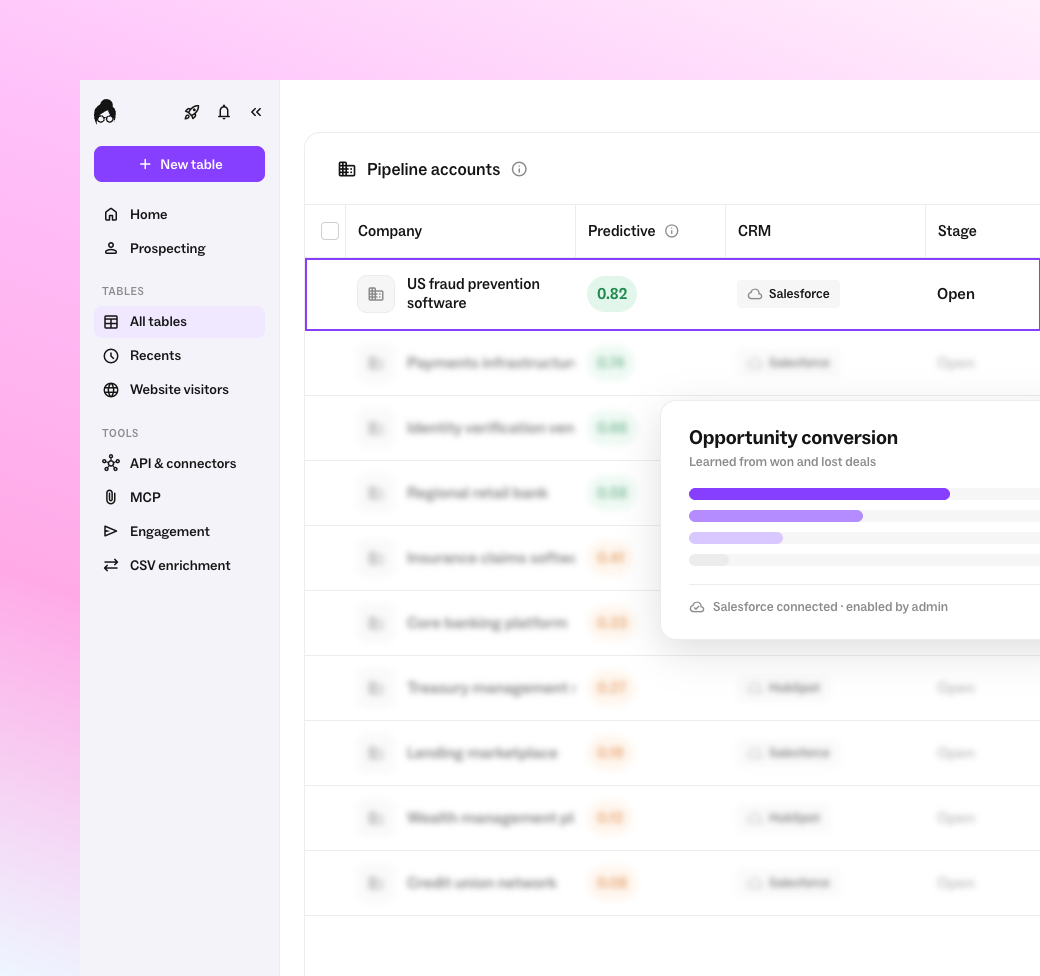Viewport: 1040px width, 976px height.
Task: Show info for Pipeline accounts
Action: point(519,169)
